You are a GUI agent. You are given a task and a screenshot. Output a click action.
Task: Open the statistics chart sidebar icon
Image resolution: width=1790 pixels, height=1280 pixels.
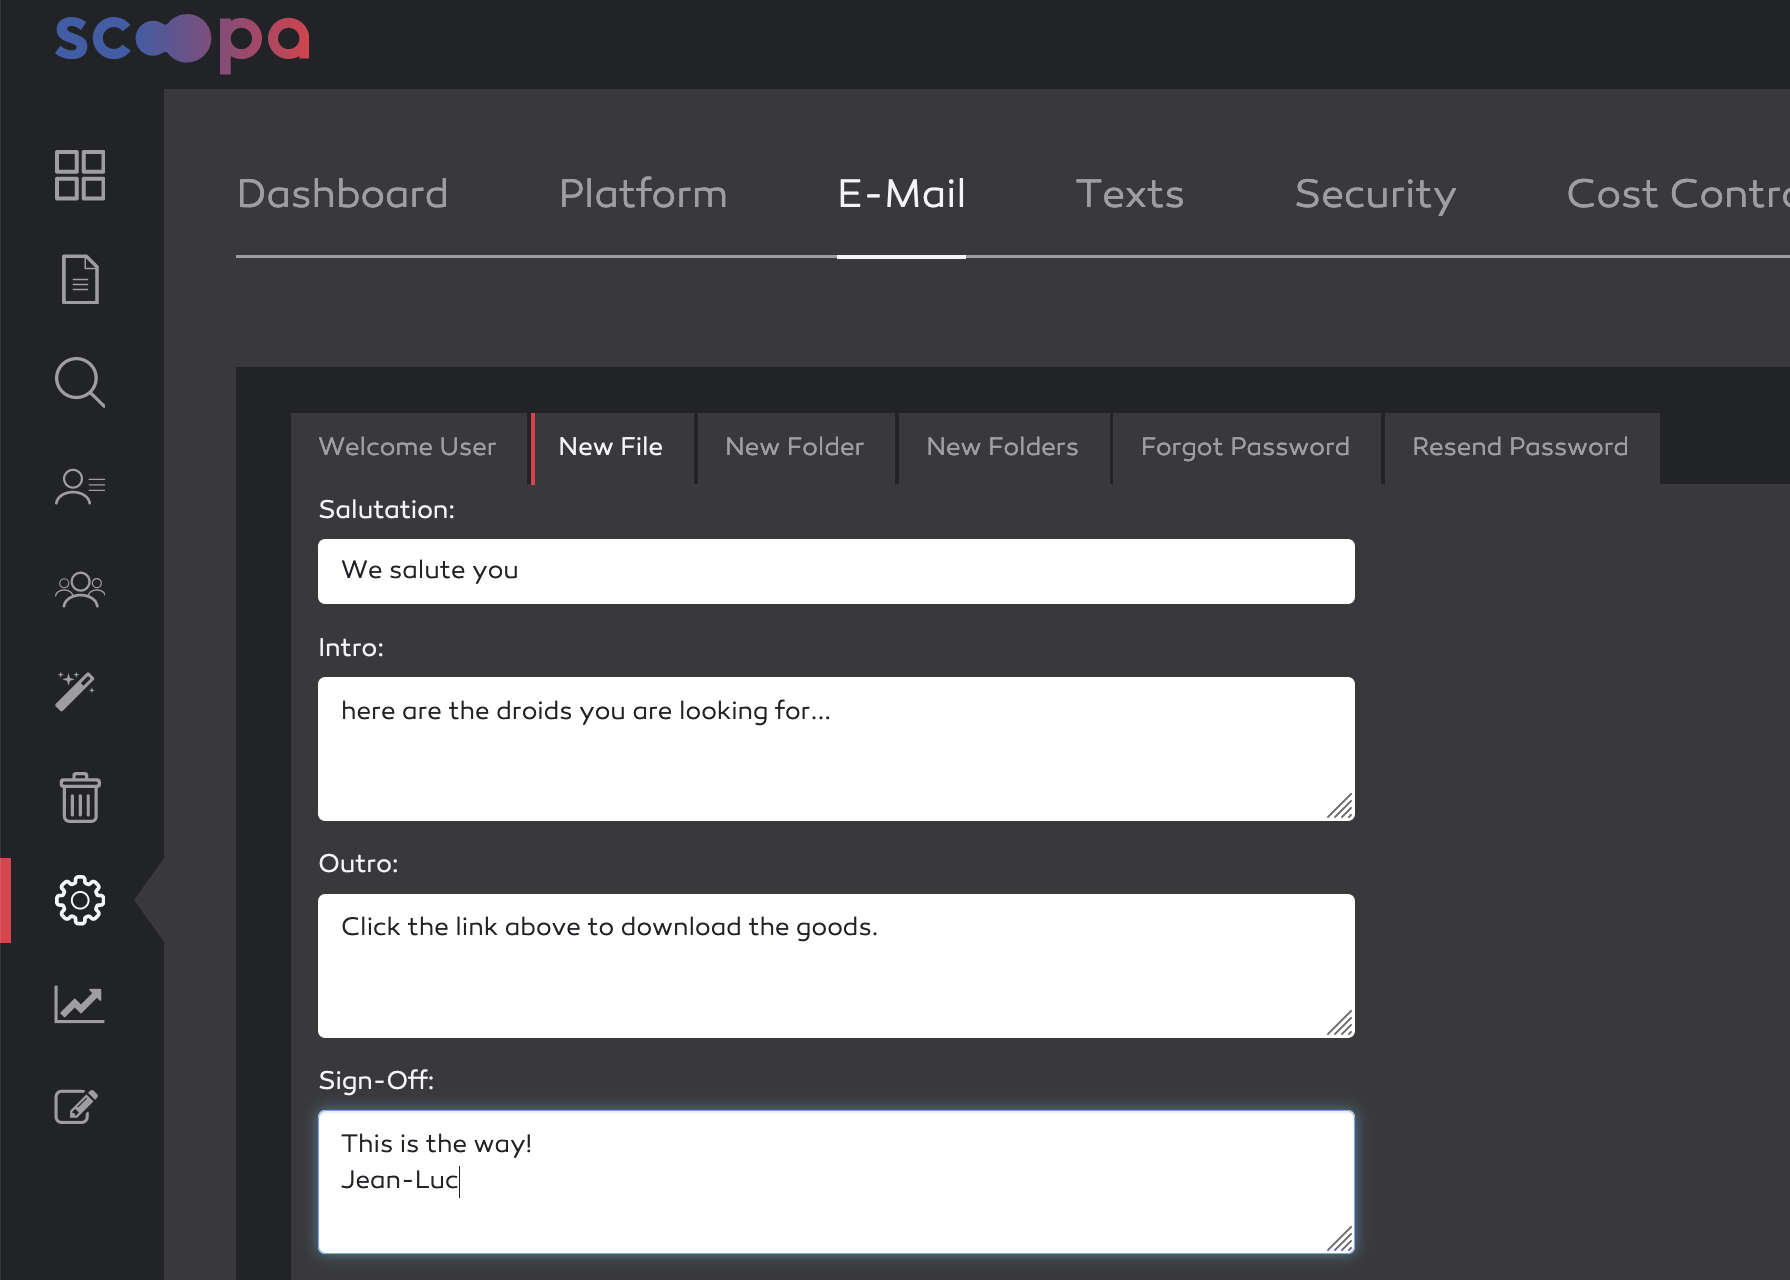click(x=80, y=1004)
